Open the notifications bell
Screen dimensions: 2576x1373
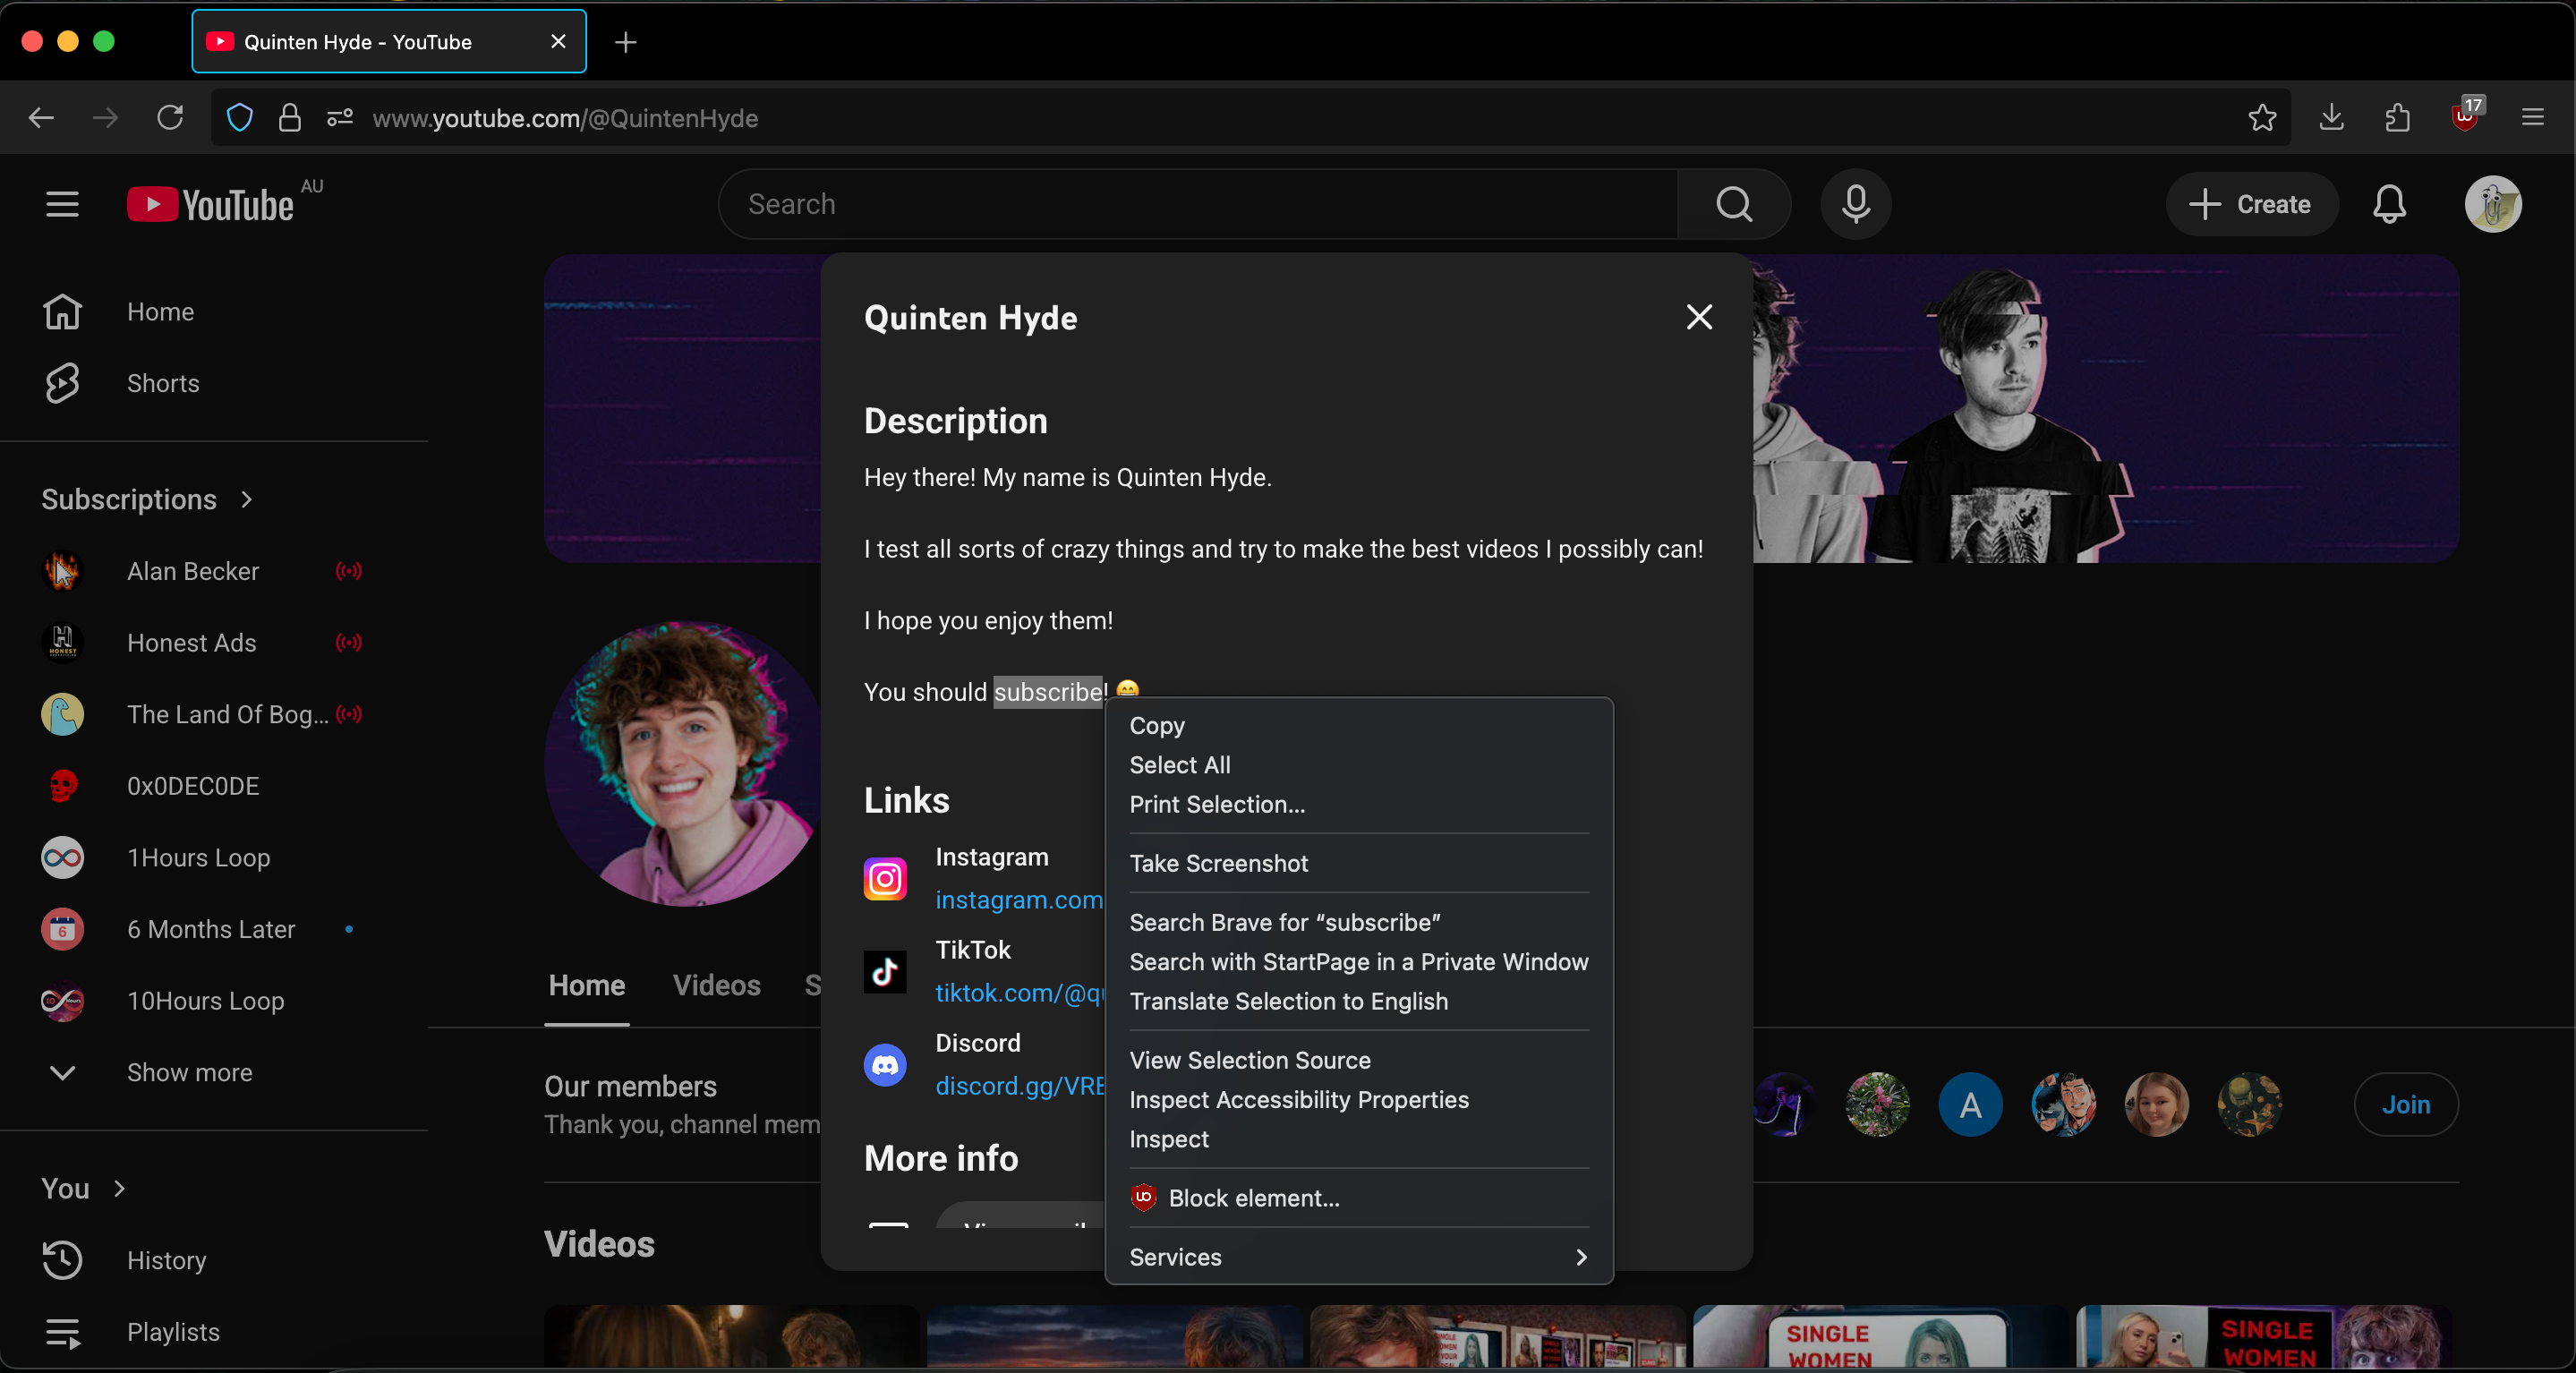pos(2388,204)
